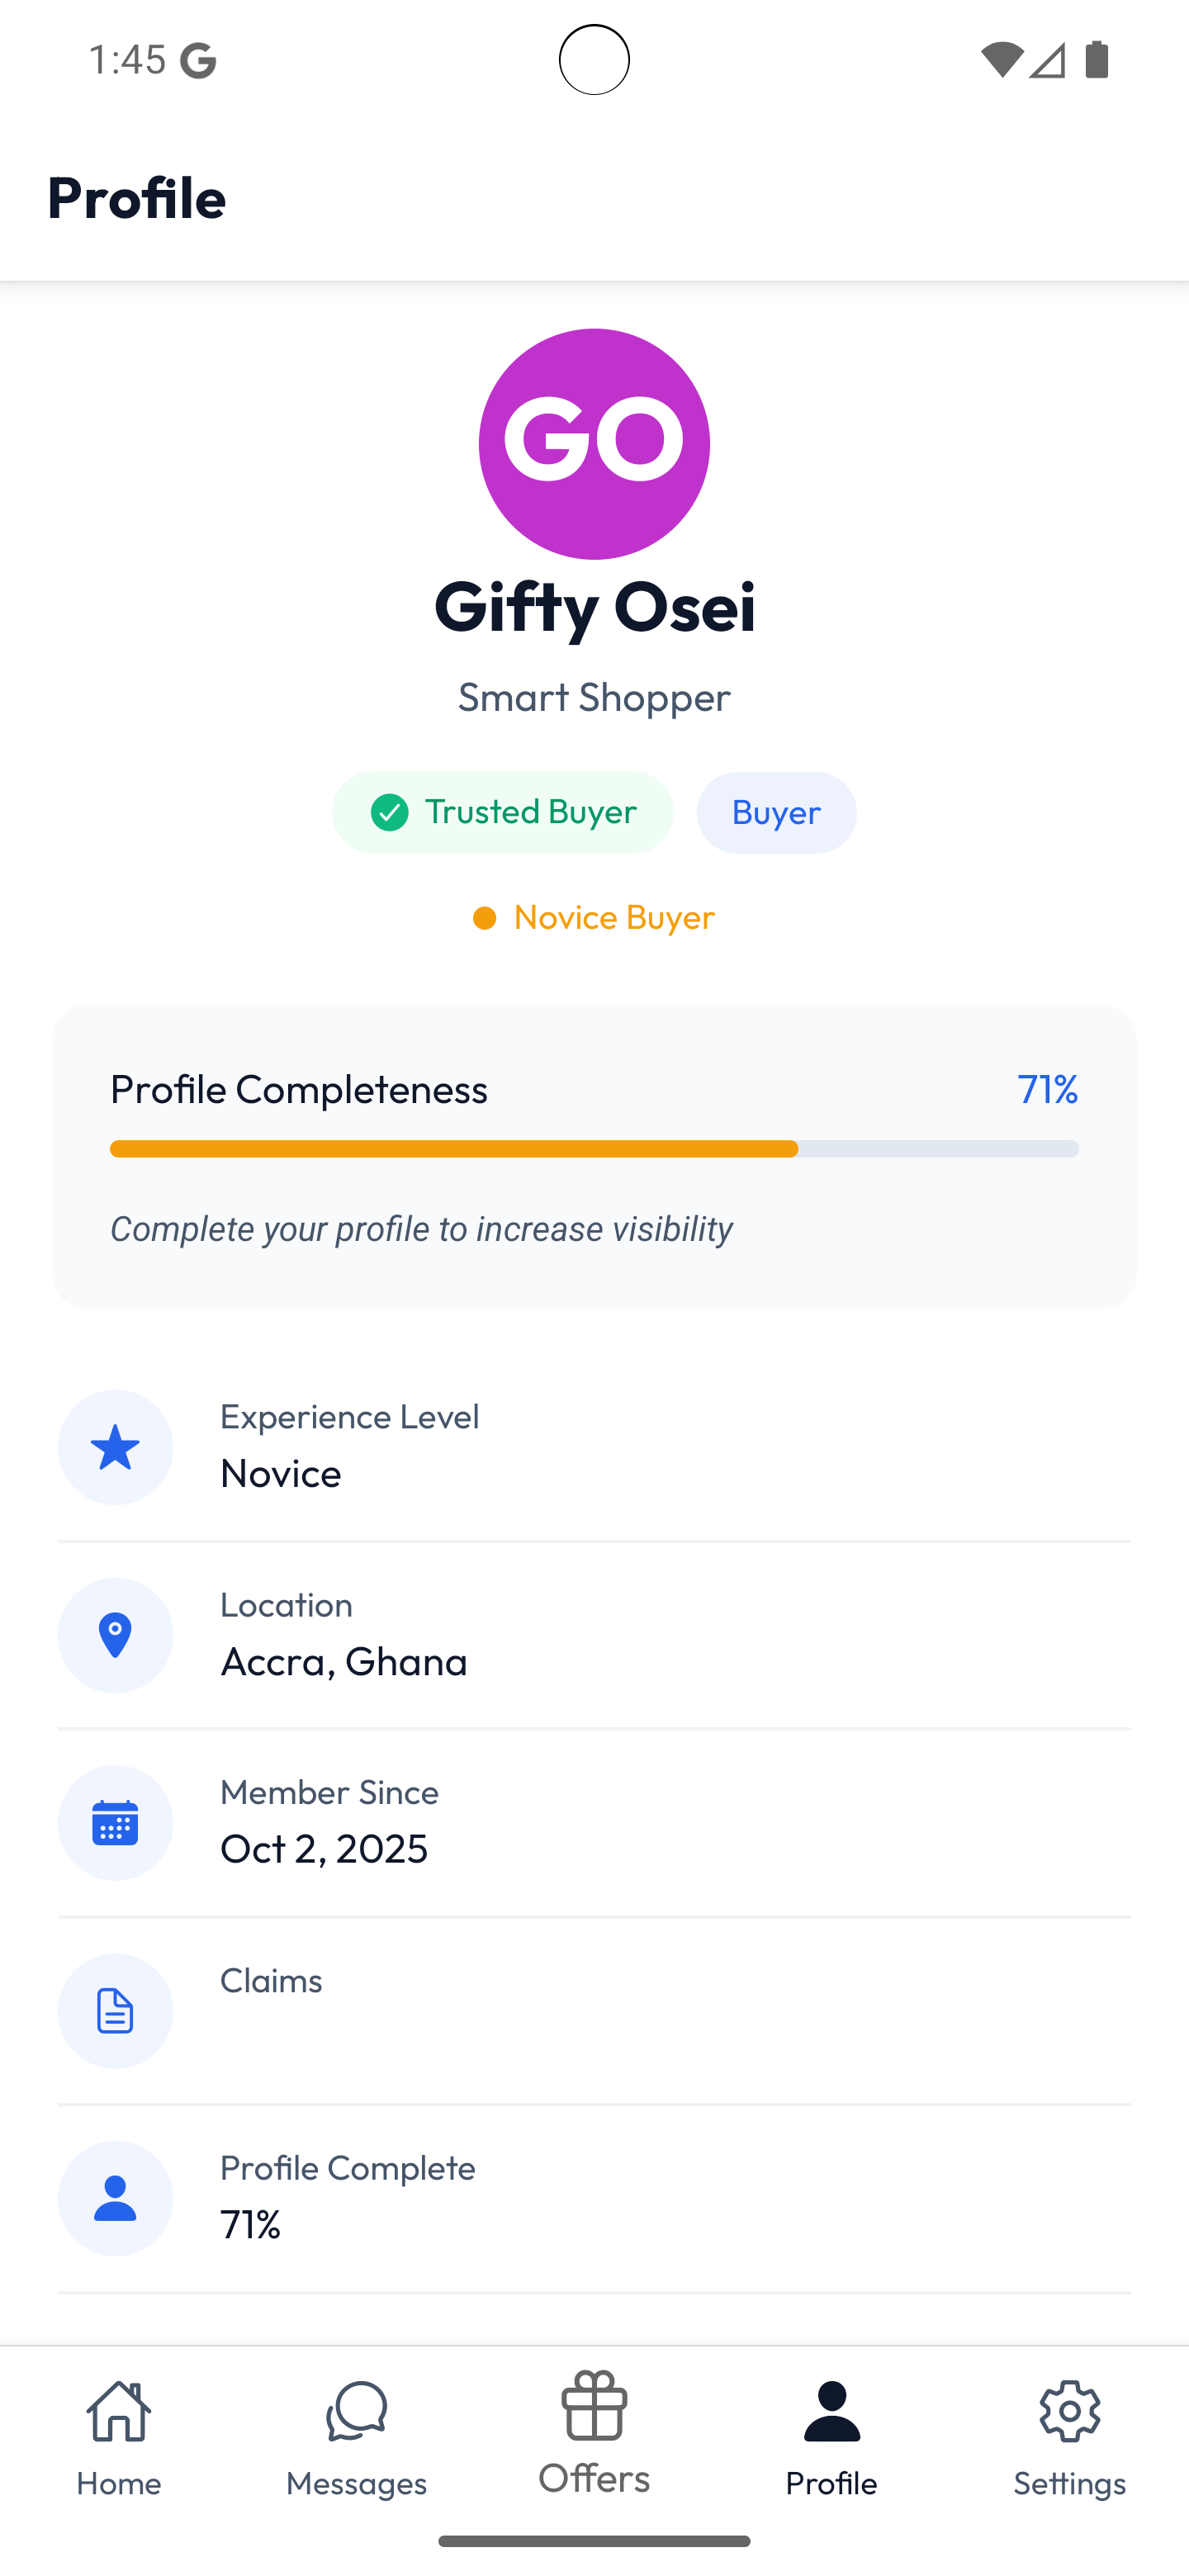Tap the green checkmark on Trusted Buyer
Screen dimensions: 1189x2576
389,812
